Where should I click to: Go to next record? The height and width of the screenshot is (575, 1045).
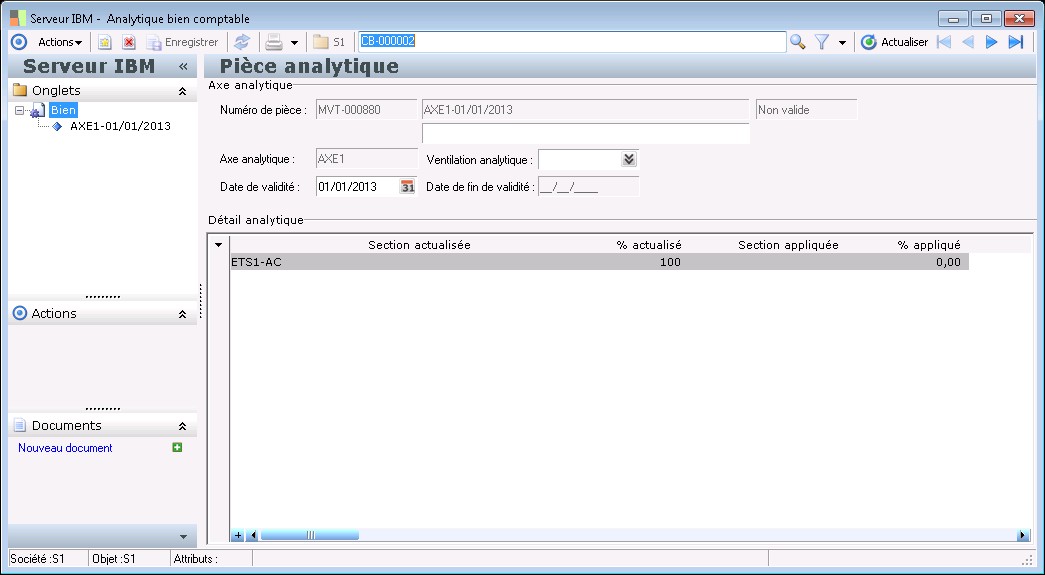[x=992, y=42]
